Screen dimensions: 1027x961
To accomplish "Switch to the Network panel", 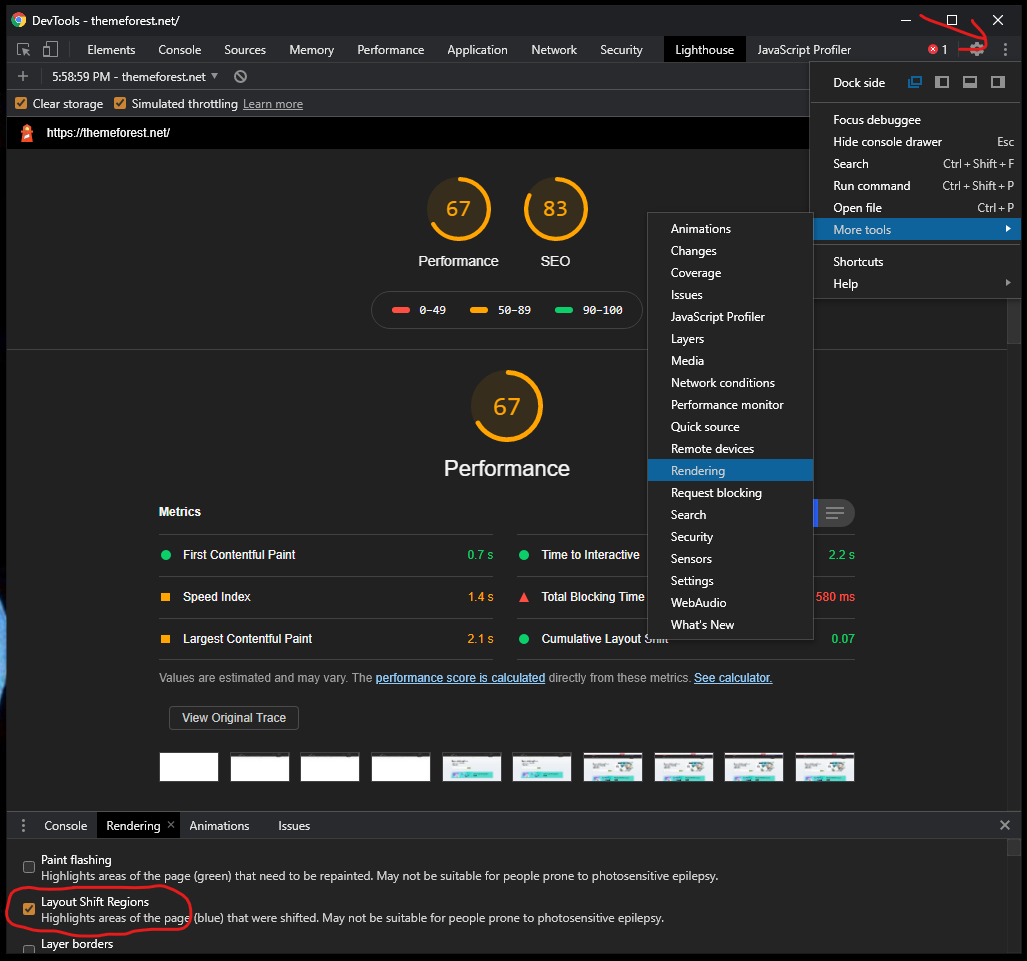I will click(553, 49).
